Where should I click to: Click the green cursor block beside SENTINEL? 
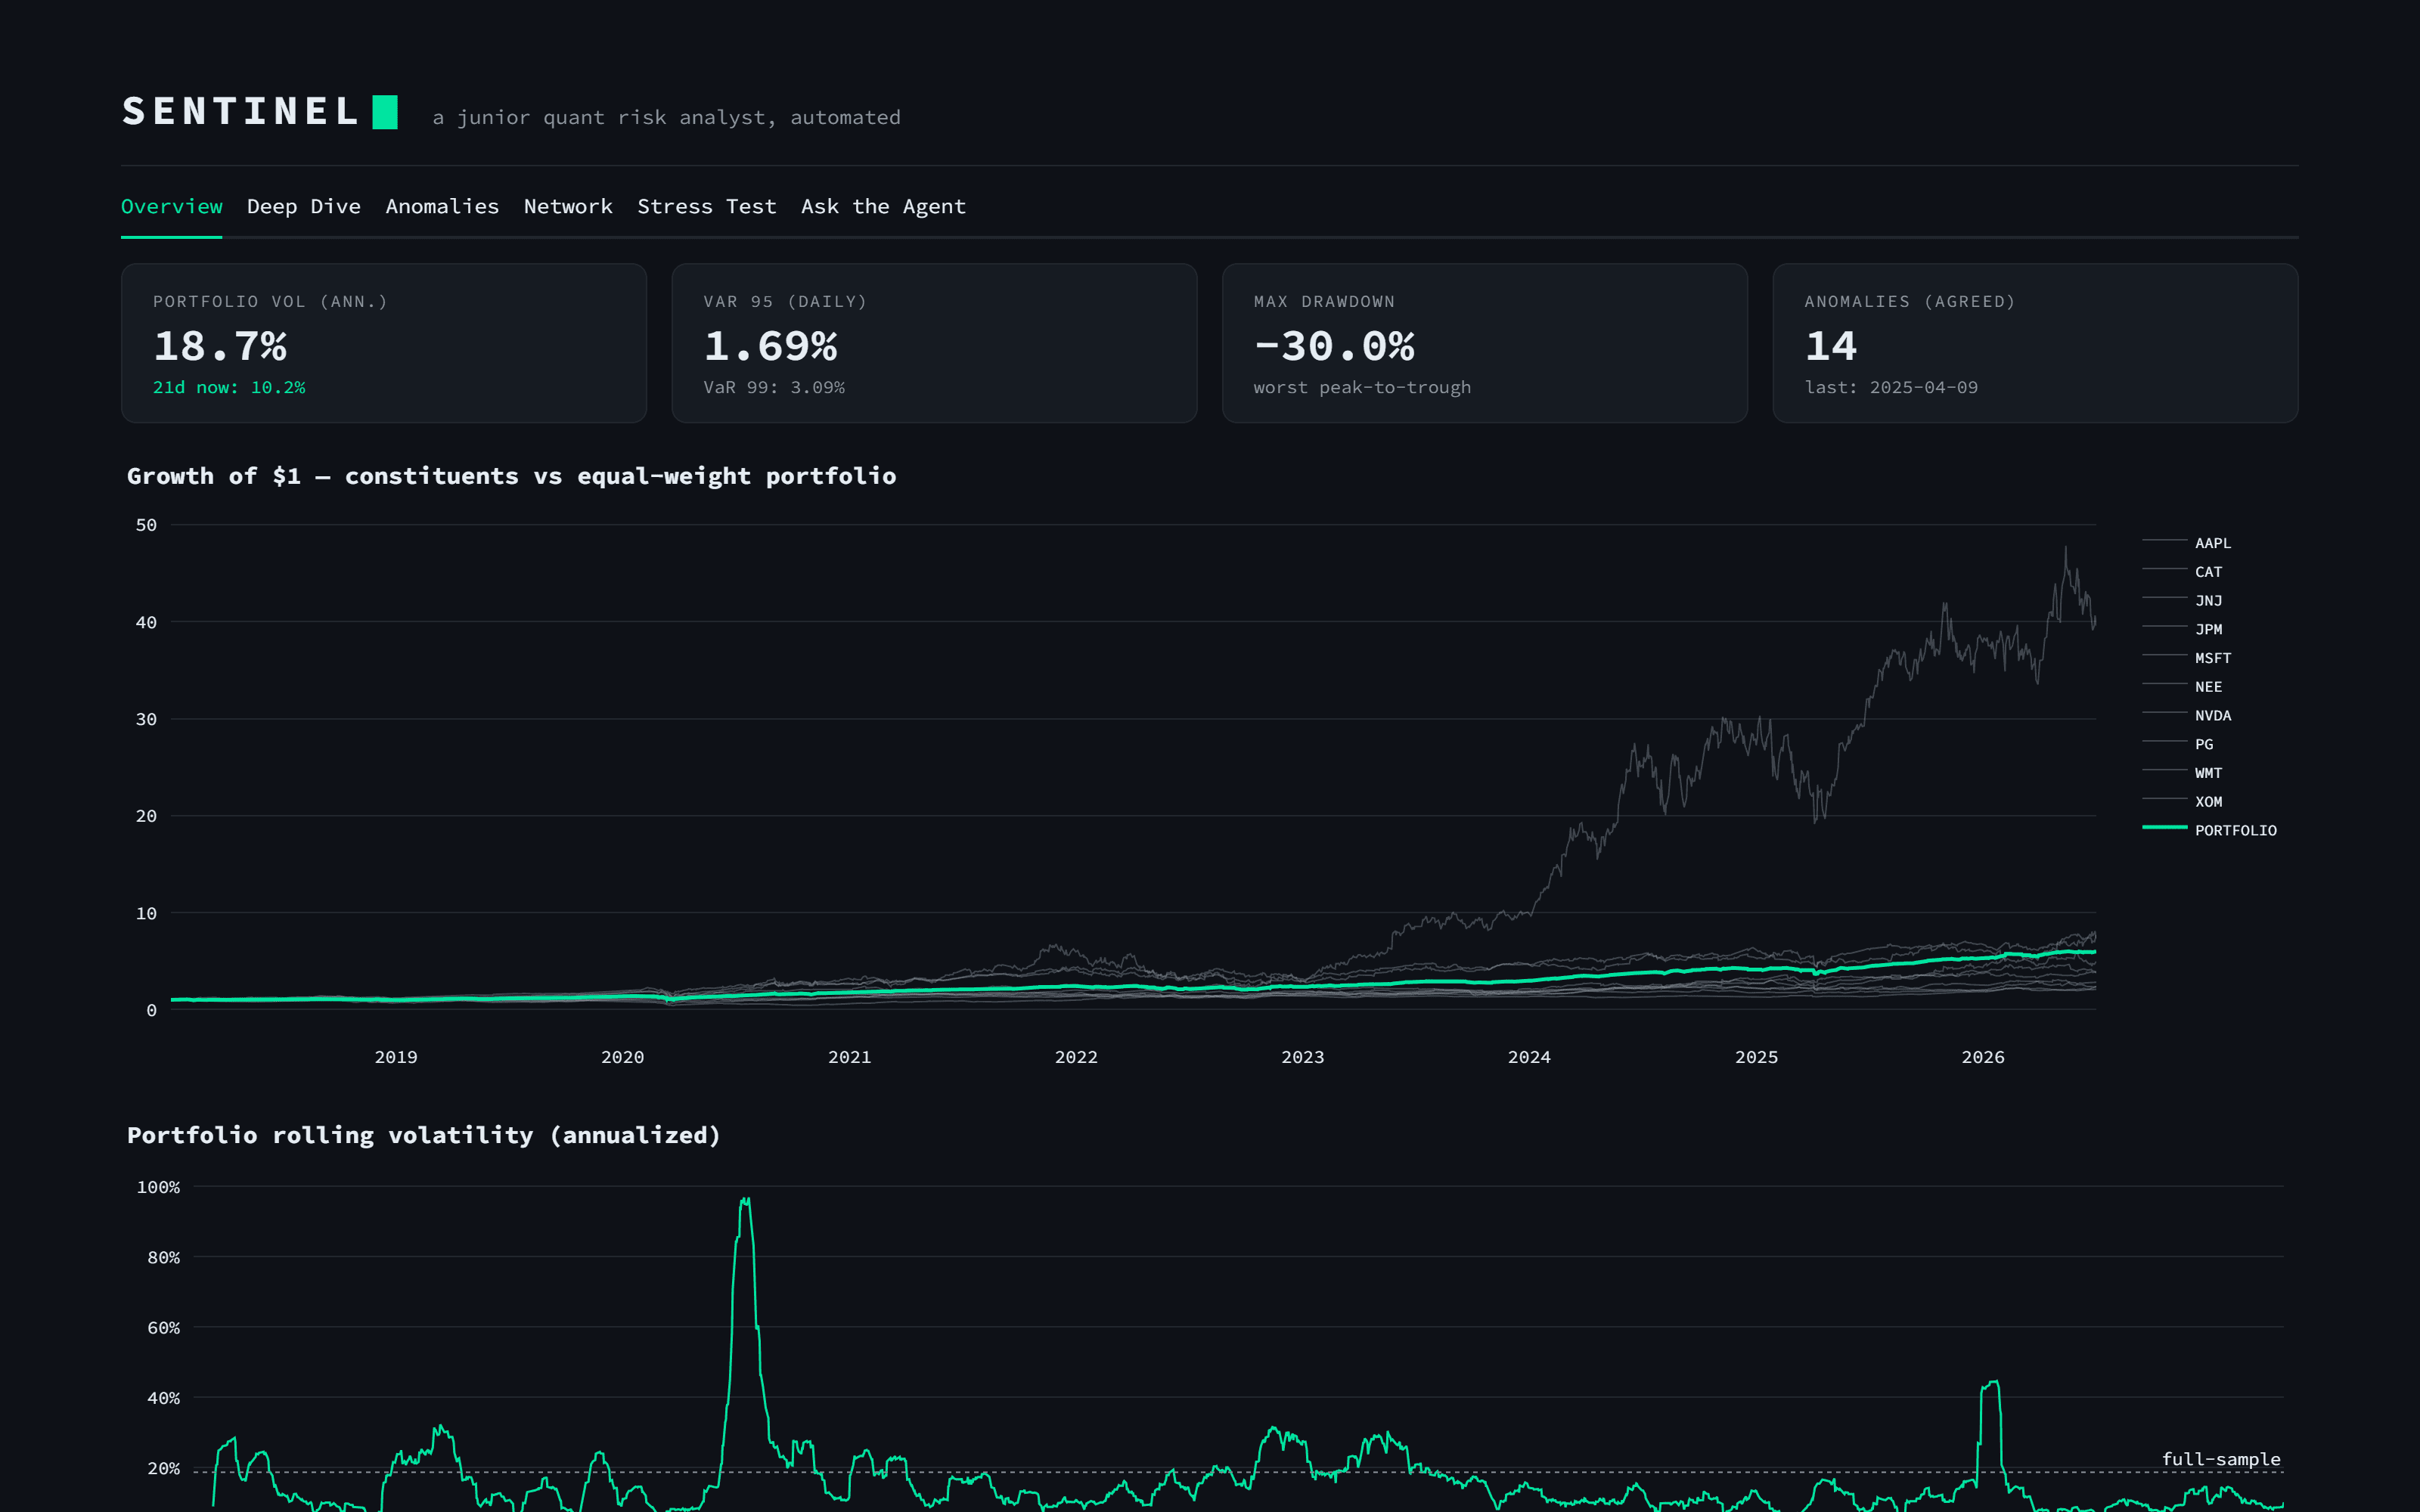tap(385, 112)
